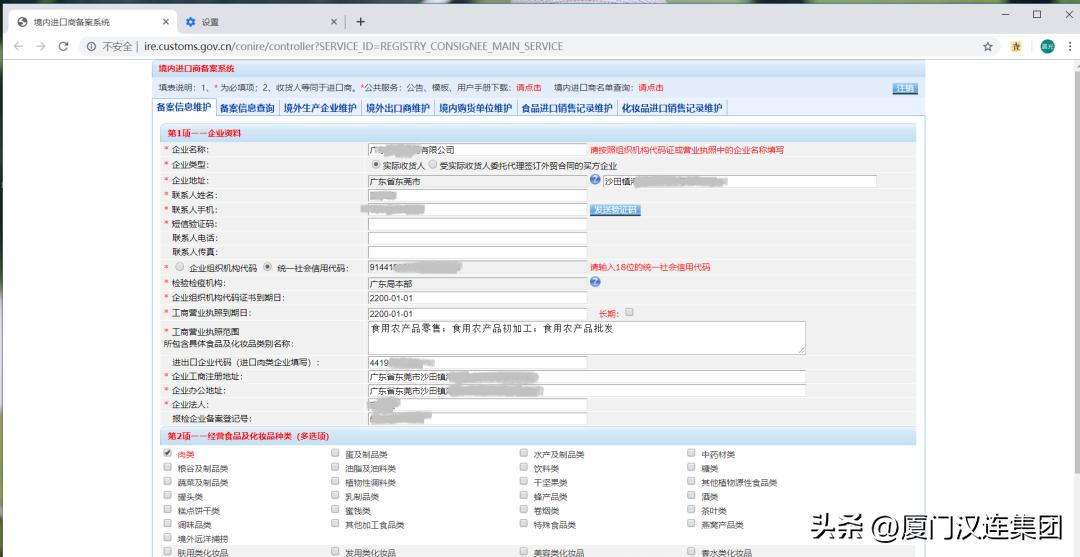Click the 企业工商注册地址 input field
Screen dimensions: 1080x557
(587, 377)
